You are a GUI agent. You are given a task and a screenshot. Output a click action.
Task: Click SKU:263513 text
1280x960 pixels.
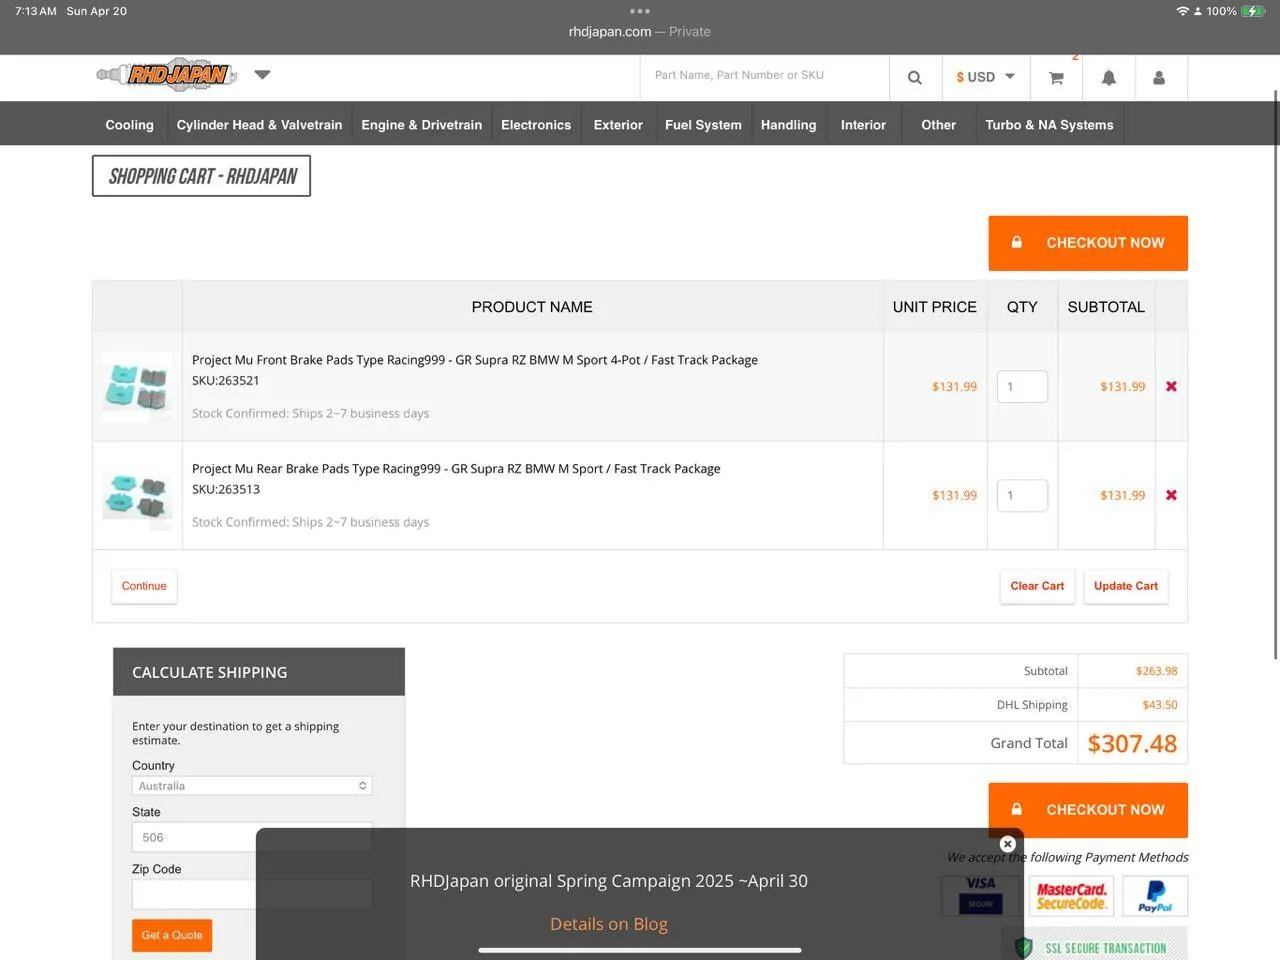[x=226, y=490]
